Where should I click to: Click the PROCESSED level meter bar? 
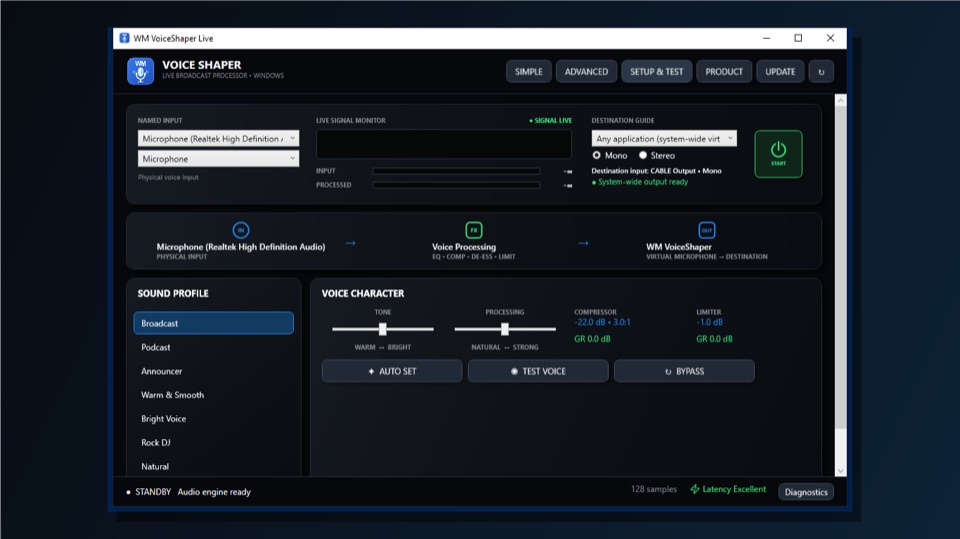456,185
